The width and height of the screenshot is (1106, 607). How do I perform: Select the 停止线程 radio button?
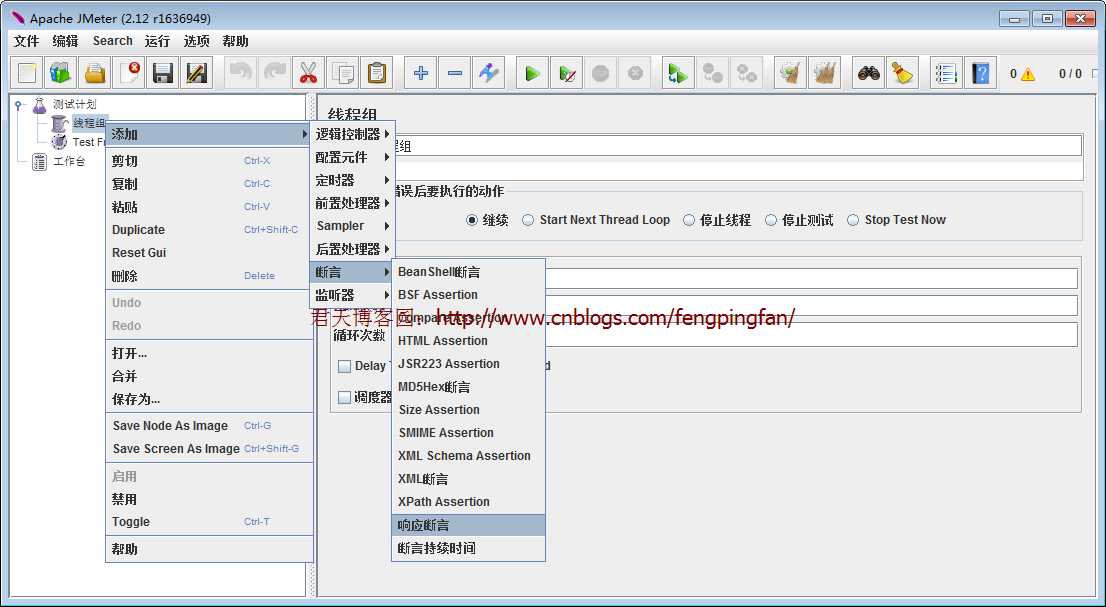pos(689,220)
